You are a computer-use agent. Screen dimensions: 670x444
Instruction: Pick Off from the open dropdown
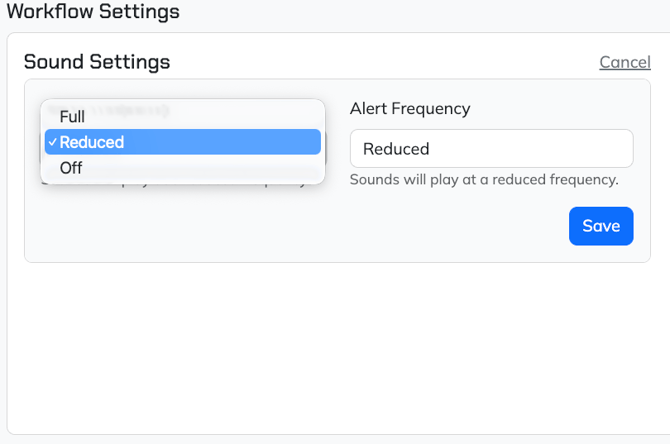coord(71,168)
